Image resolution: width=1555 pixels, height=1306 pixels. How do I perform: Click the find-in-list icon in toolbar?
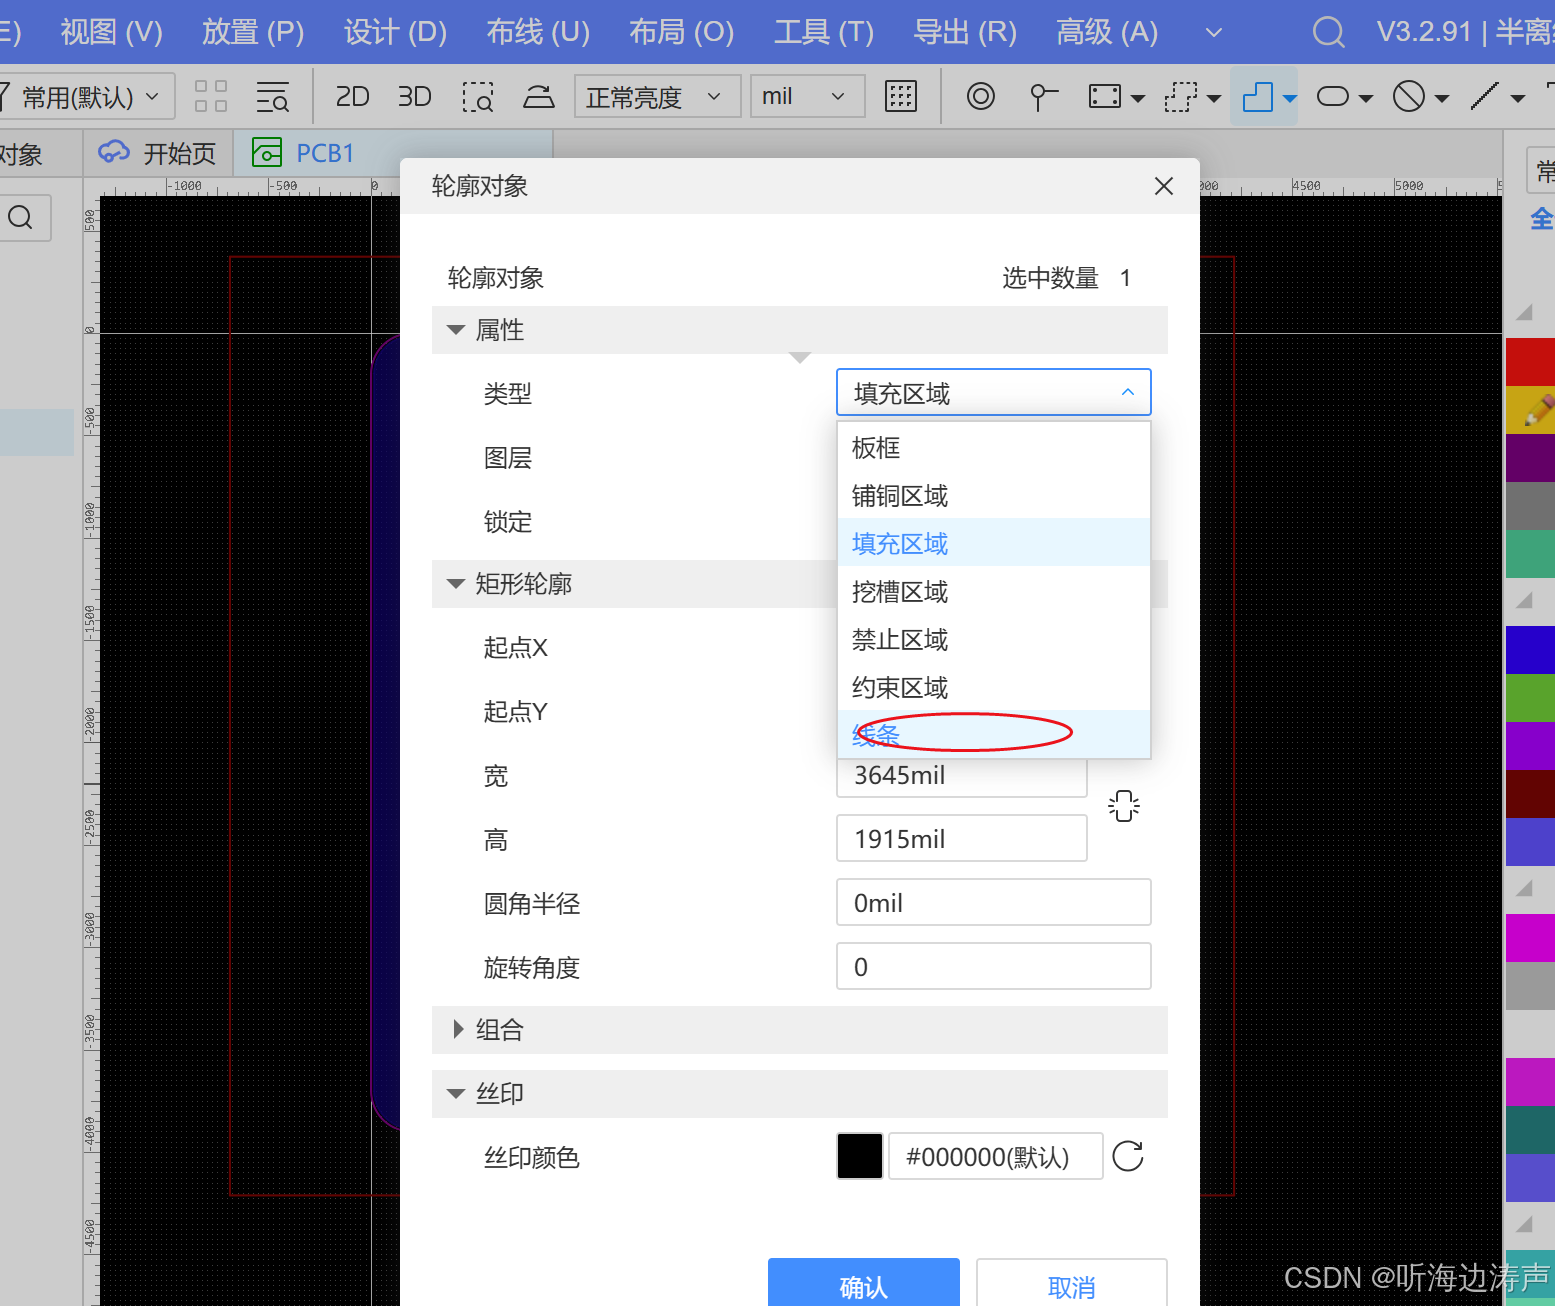(x=272, y=96)
